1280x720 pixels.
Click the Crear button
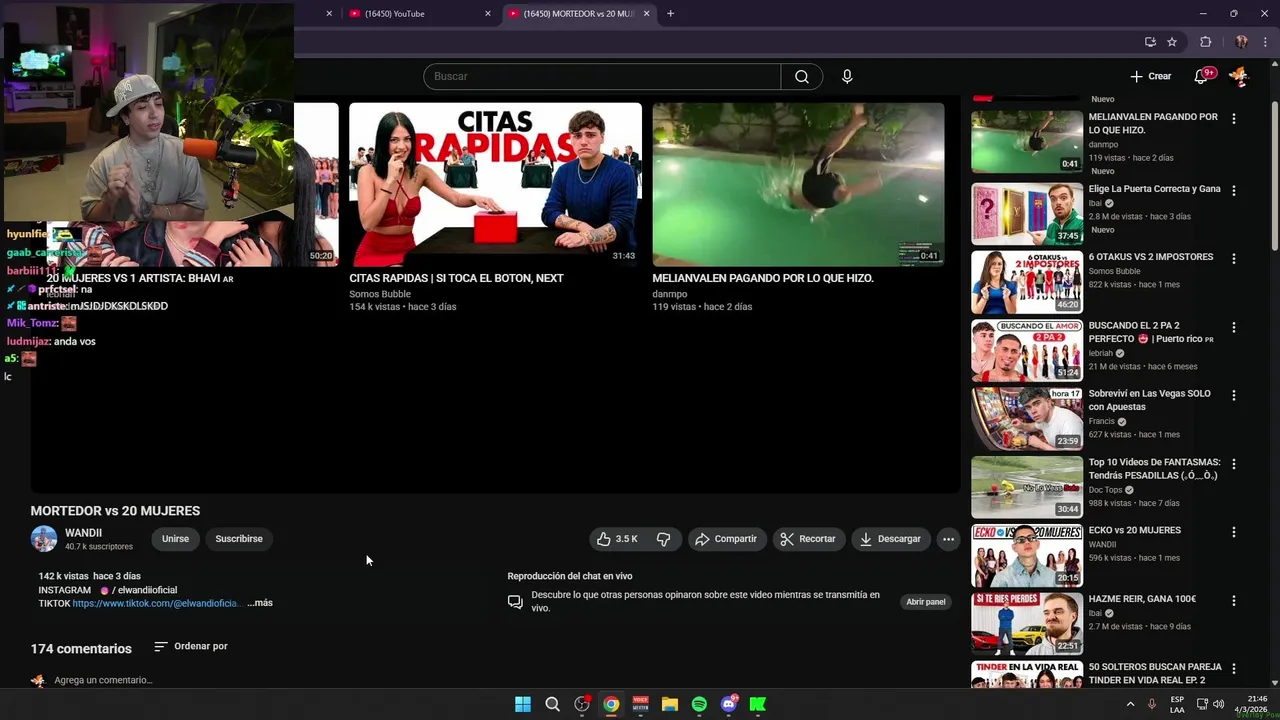(x=1150, y=76)
